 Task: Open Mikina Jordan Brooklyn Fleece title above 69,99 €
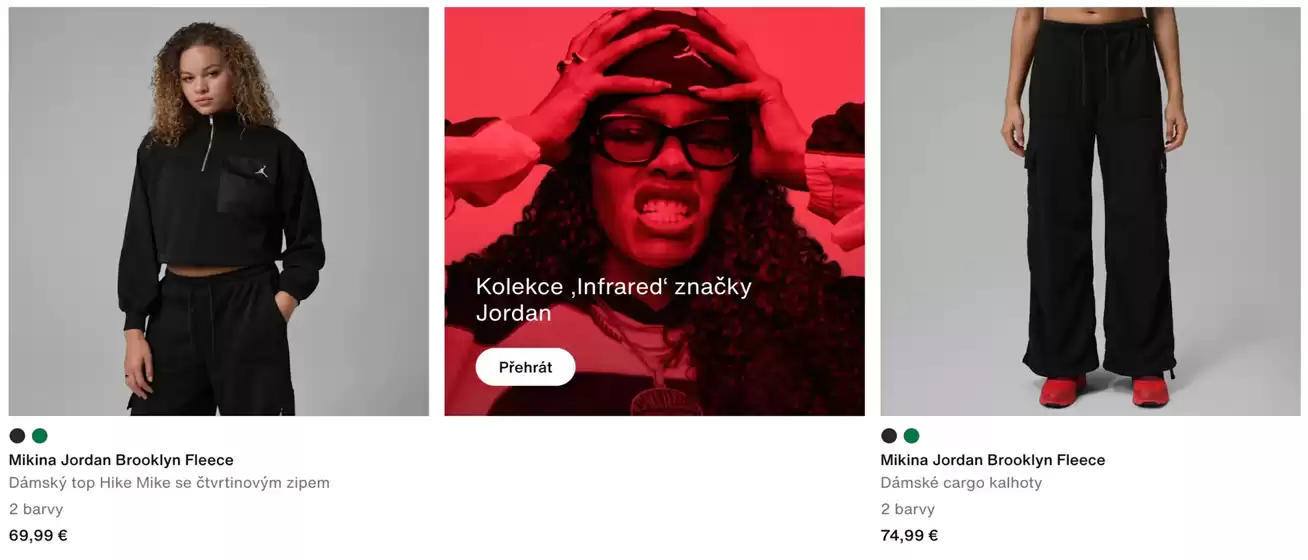click(121, 460)
